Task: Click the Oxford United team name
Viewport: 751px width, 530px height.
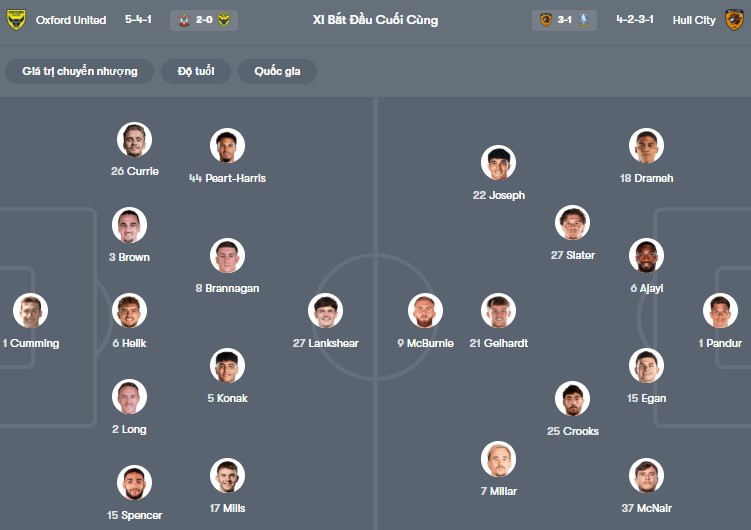Action: point(70,20)
